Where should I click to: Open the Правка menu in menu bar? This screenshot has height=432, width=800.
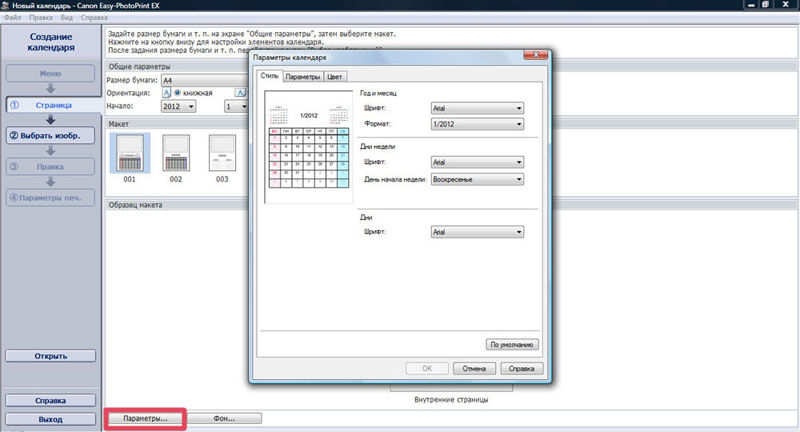pyautogui.click(x=41, y=17)
